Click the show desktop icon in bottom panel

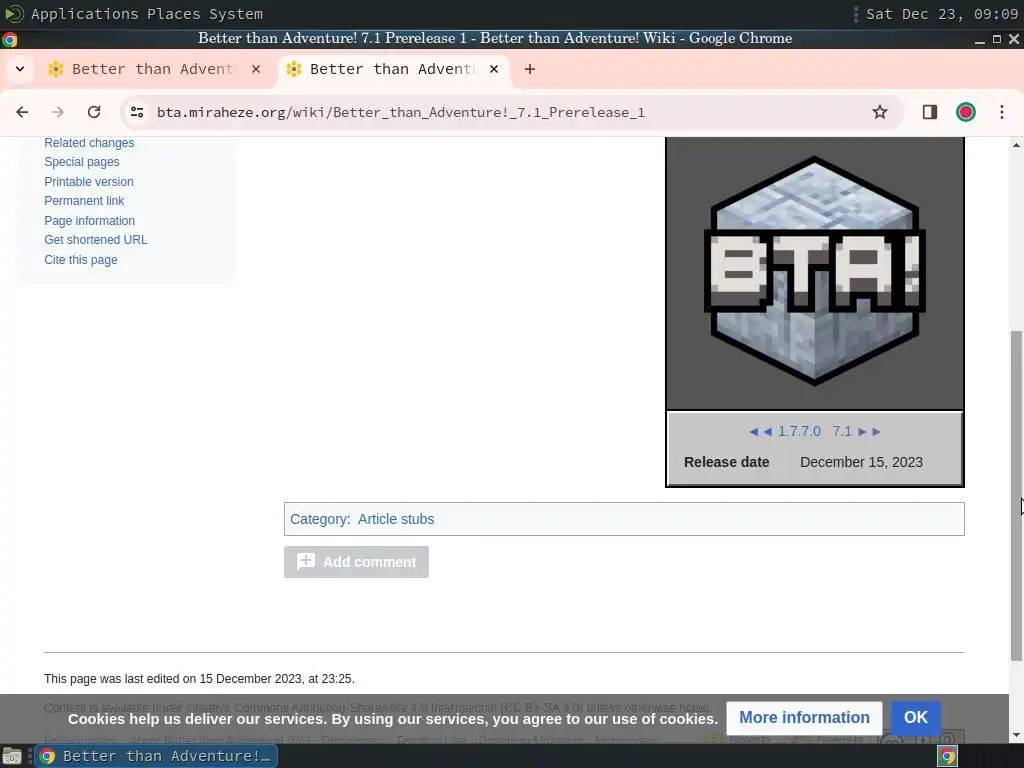(12, 756)
